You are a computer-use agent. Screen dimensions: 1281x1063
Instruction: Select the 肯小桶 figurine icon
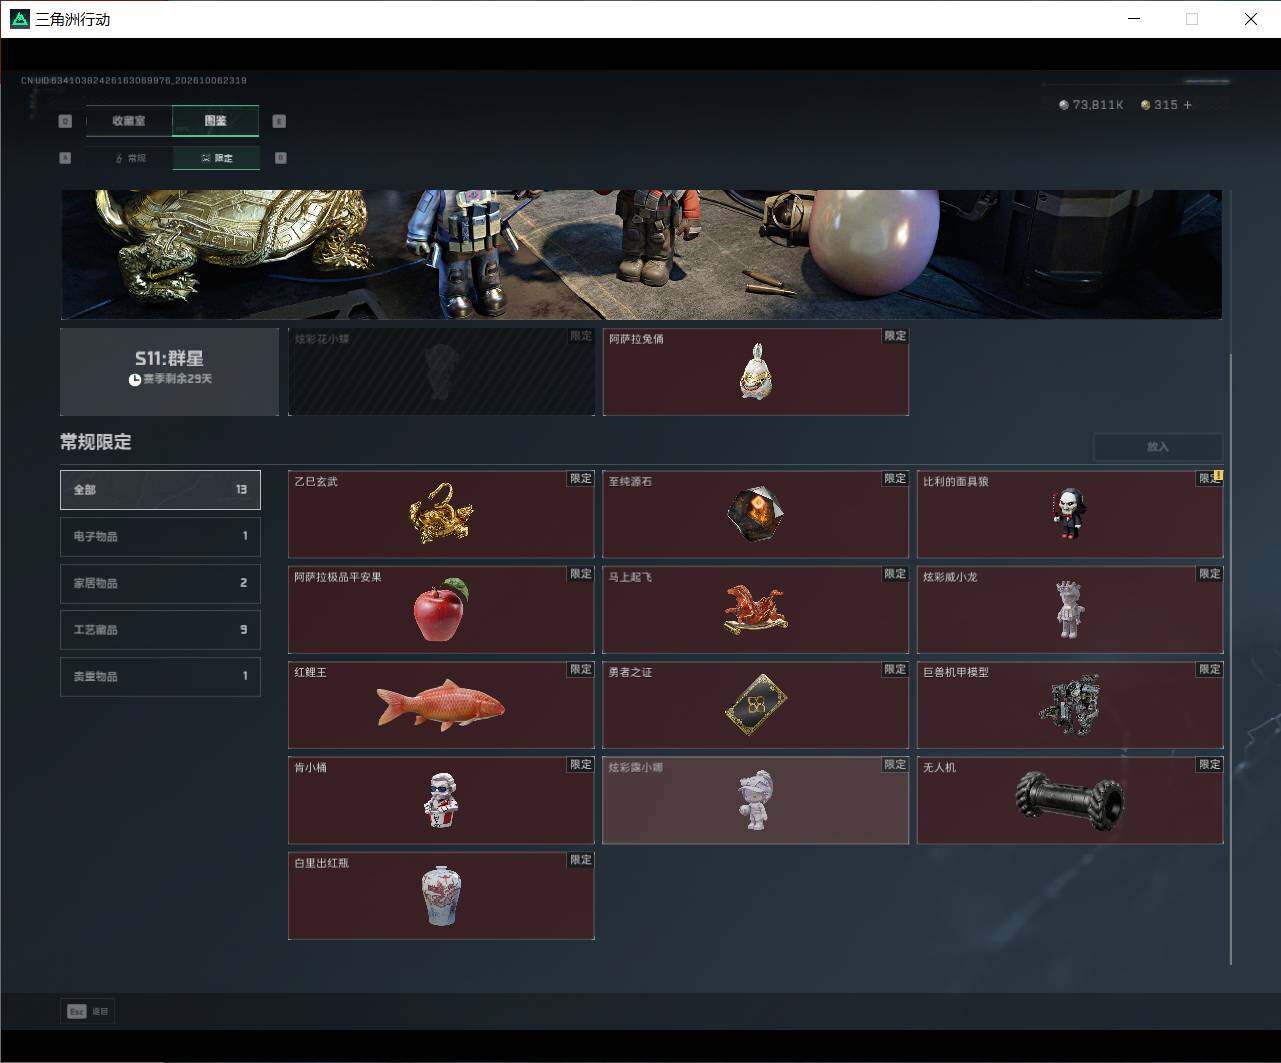tap(441, 800)
